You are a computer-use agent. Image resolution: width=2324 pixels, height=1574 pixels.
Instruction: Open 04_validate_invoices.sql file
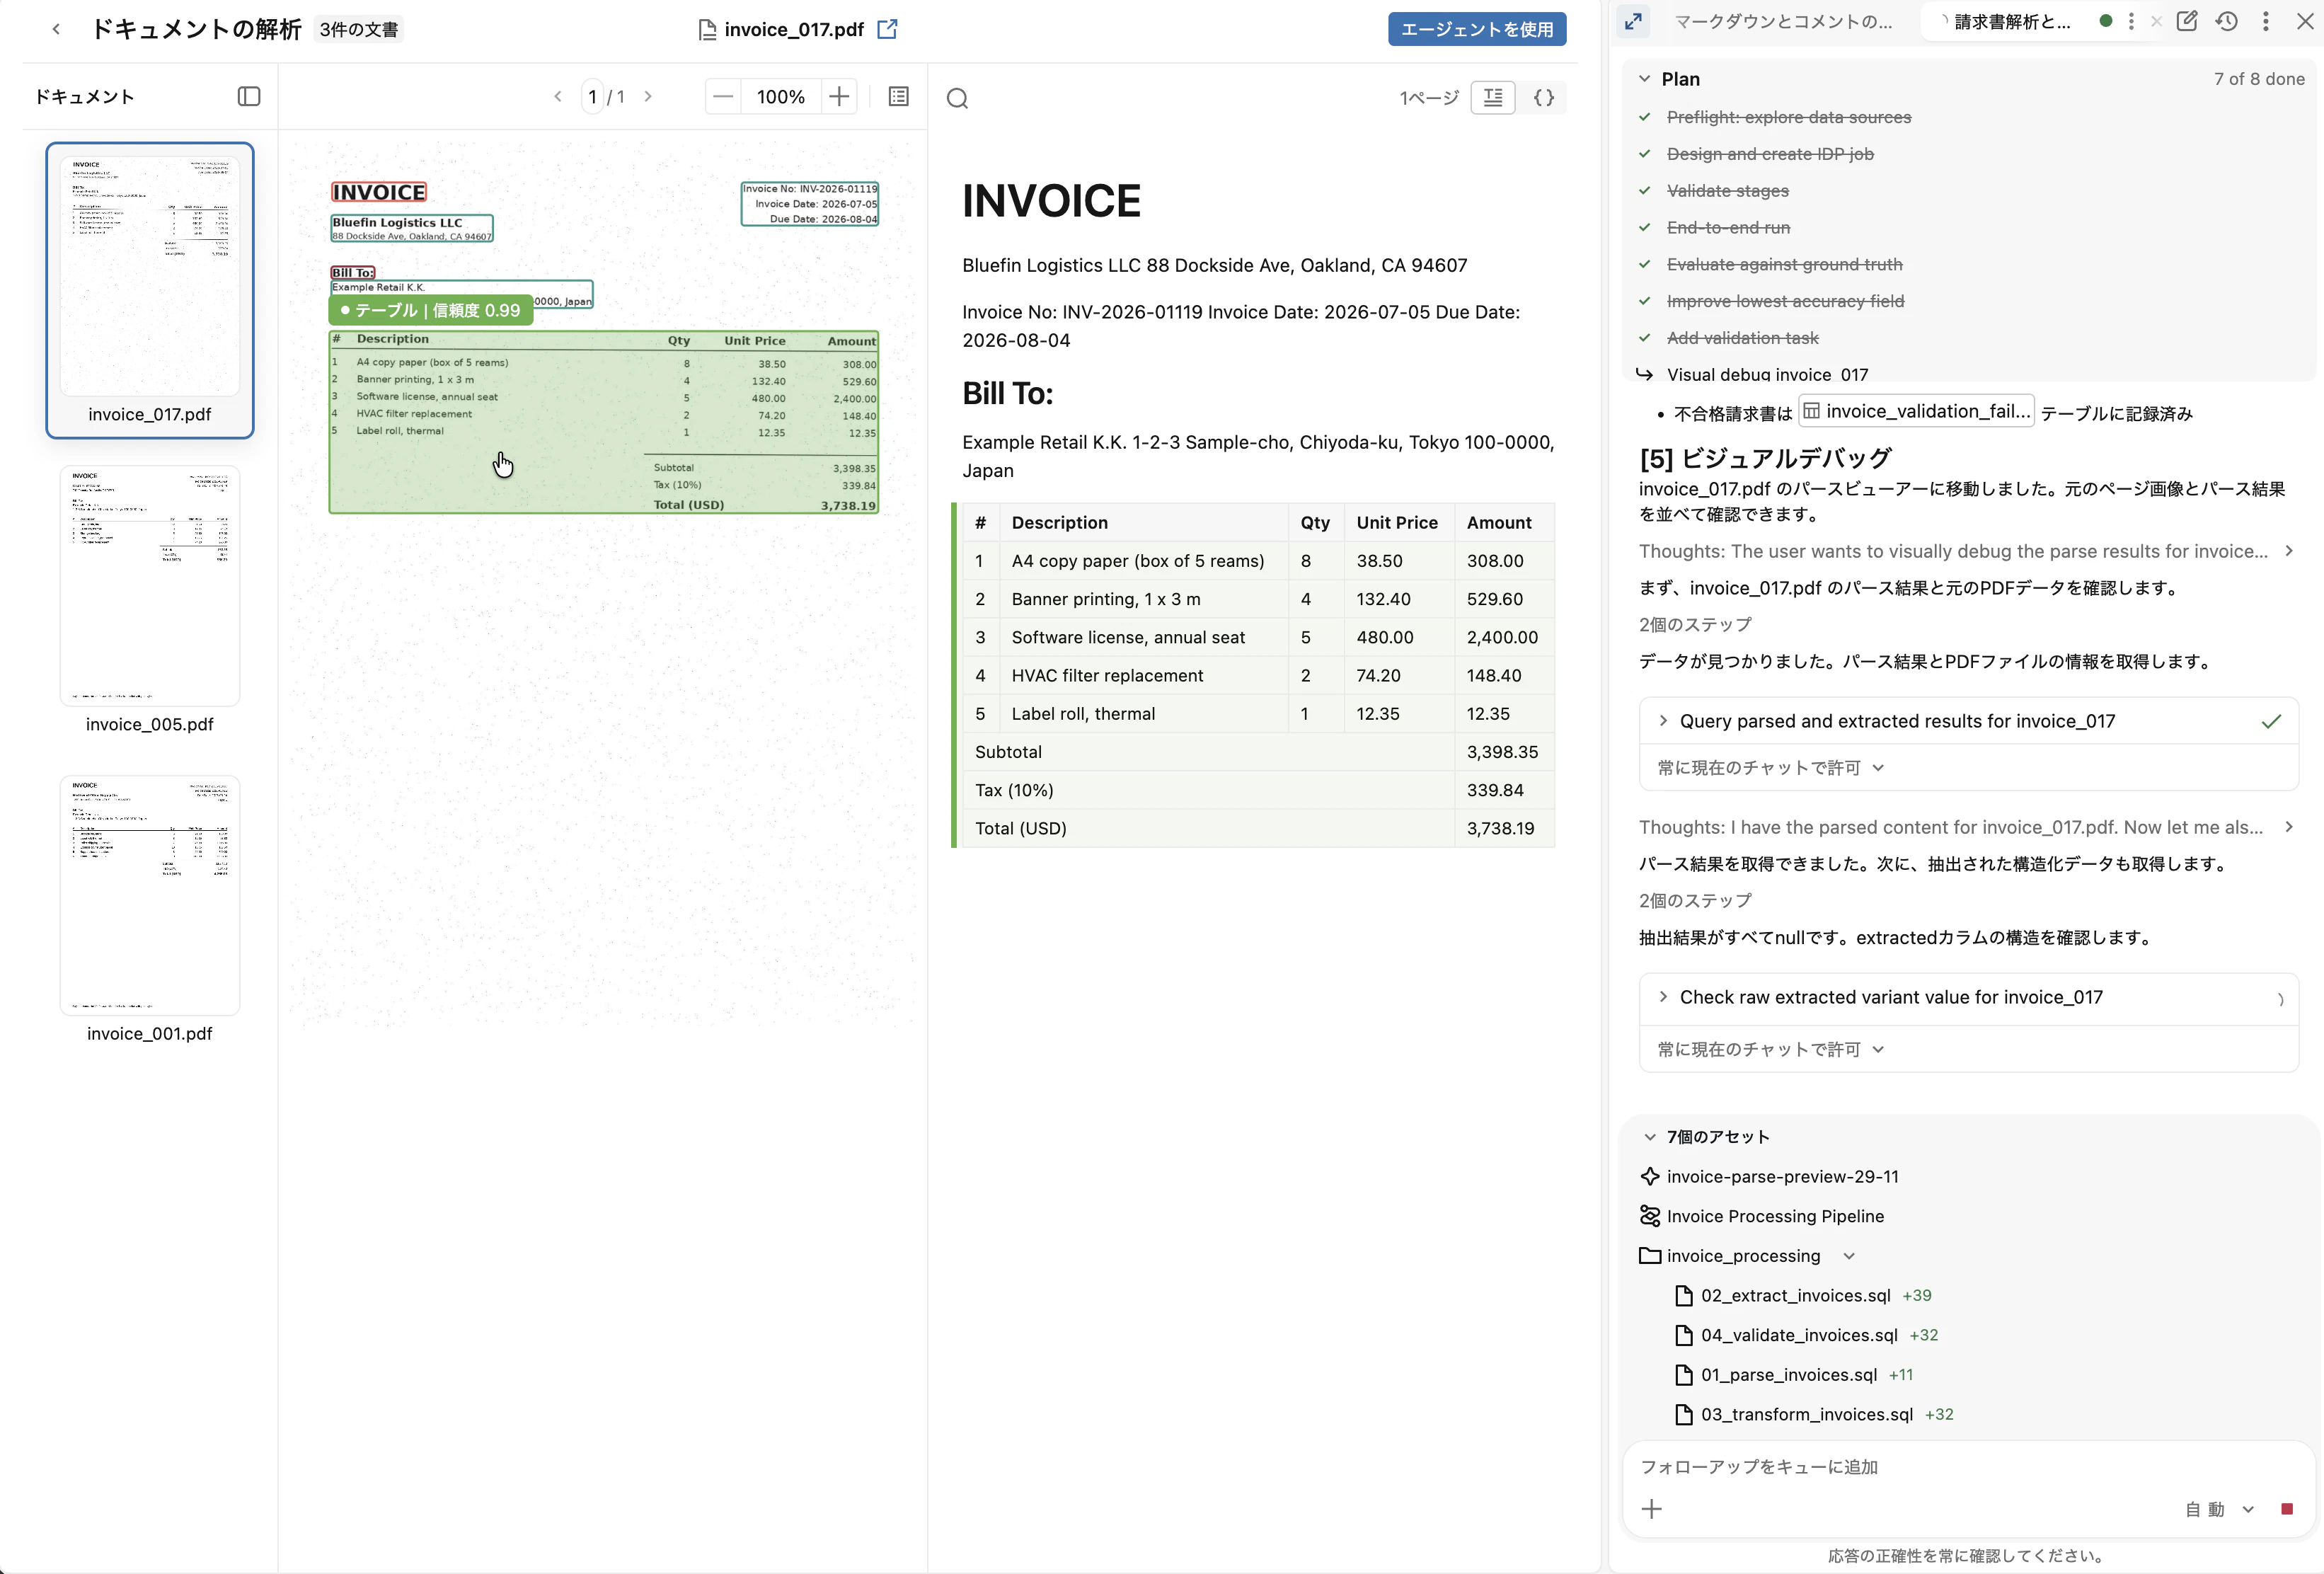pyautogui.click(x=1799, y=1335)
